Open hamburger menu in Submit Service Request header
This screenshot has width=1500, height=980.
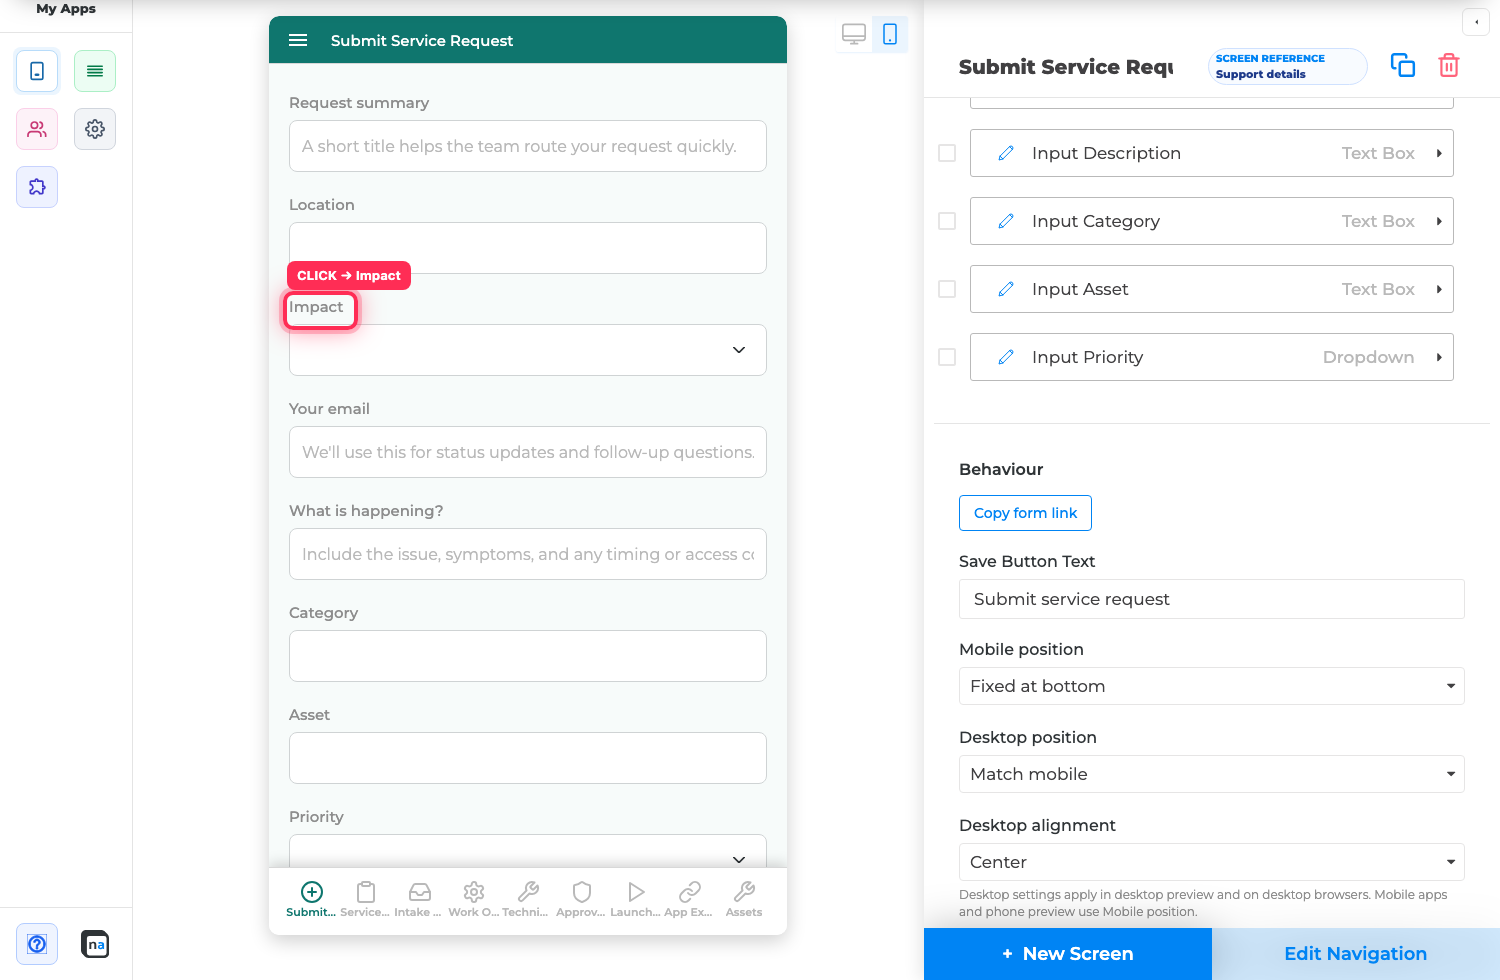pos(298,40)
